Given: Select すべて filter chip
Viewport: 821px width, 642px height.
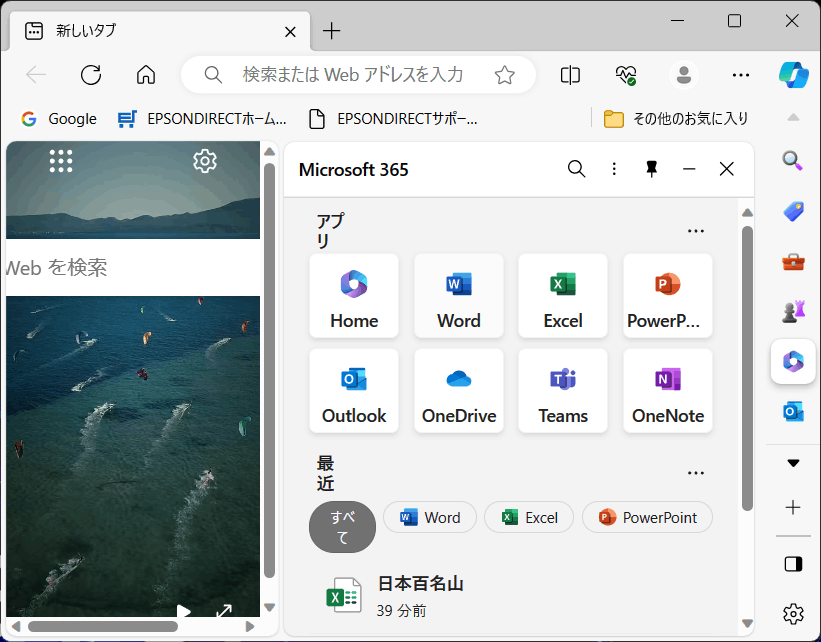Looking at the screenshot, I should pos(342,527).
